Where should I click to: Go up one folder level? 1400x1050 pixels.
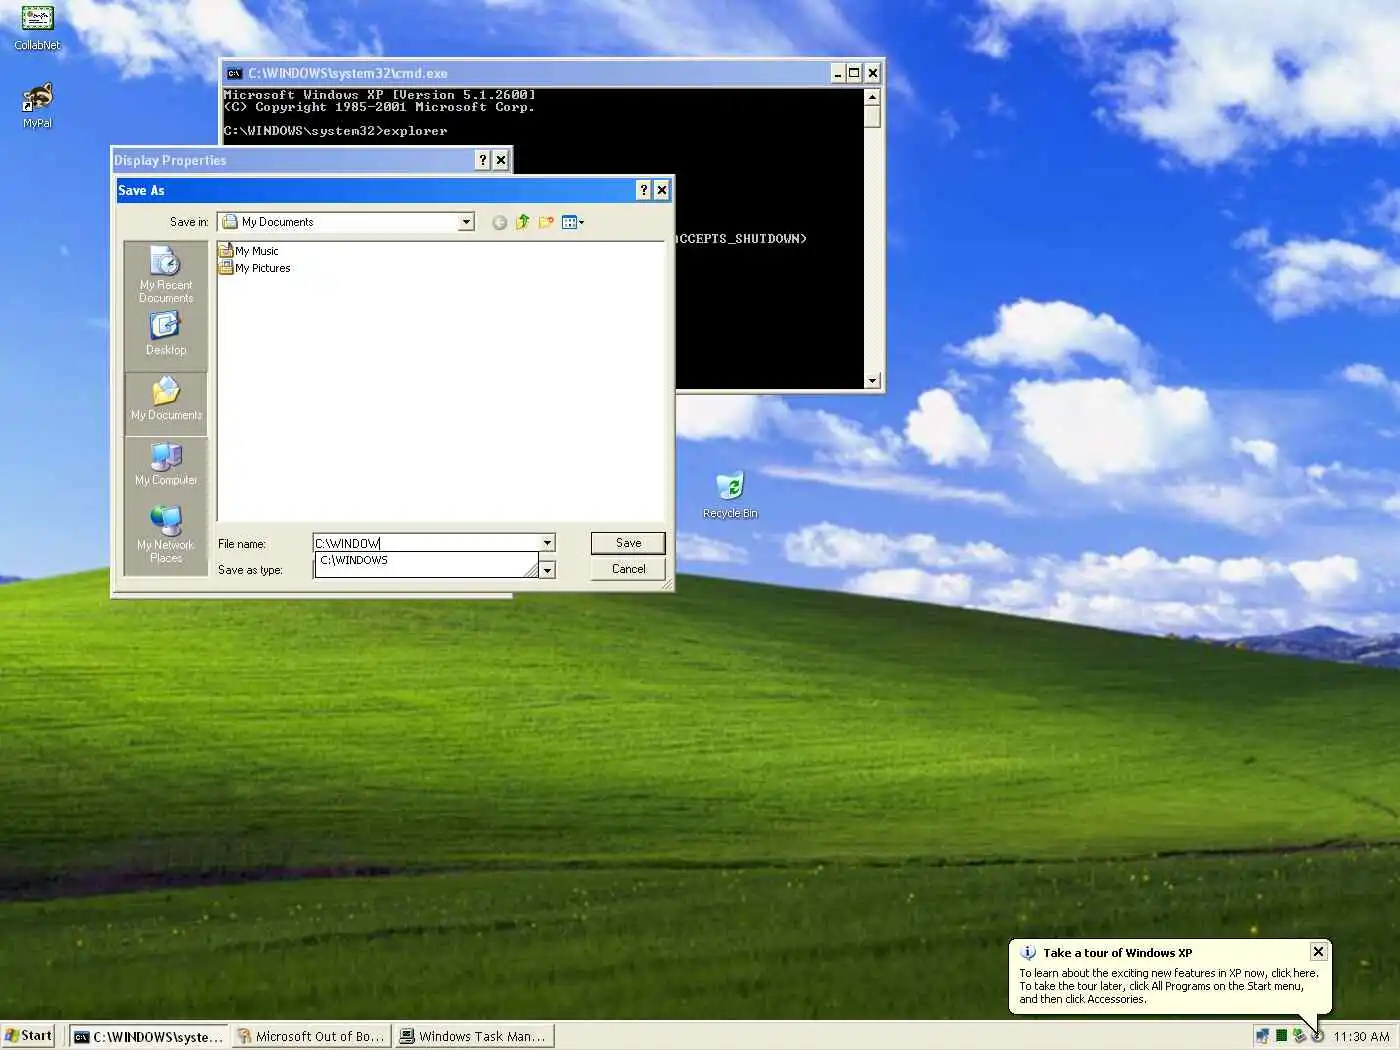coord(522,222)
